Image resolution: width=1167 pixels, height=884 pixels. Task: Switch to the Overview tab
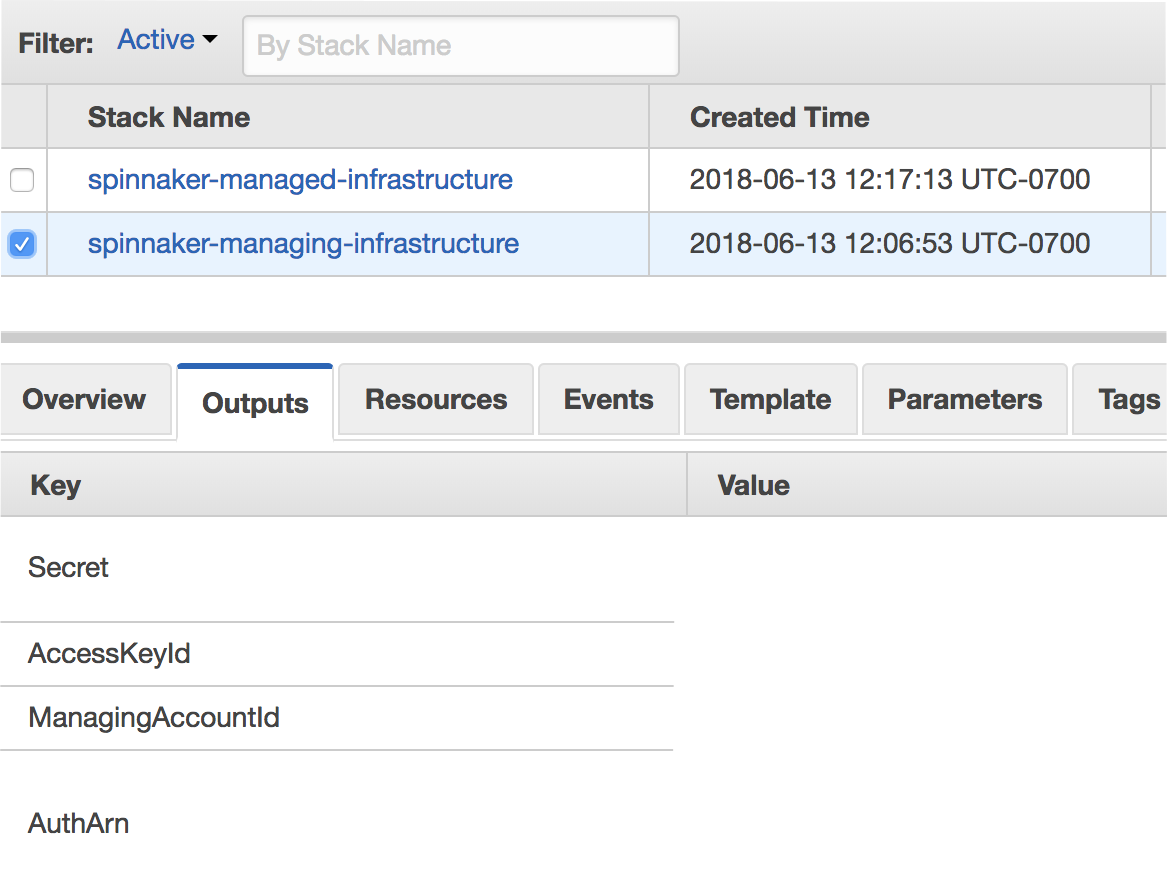[84, 399]
